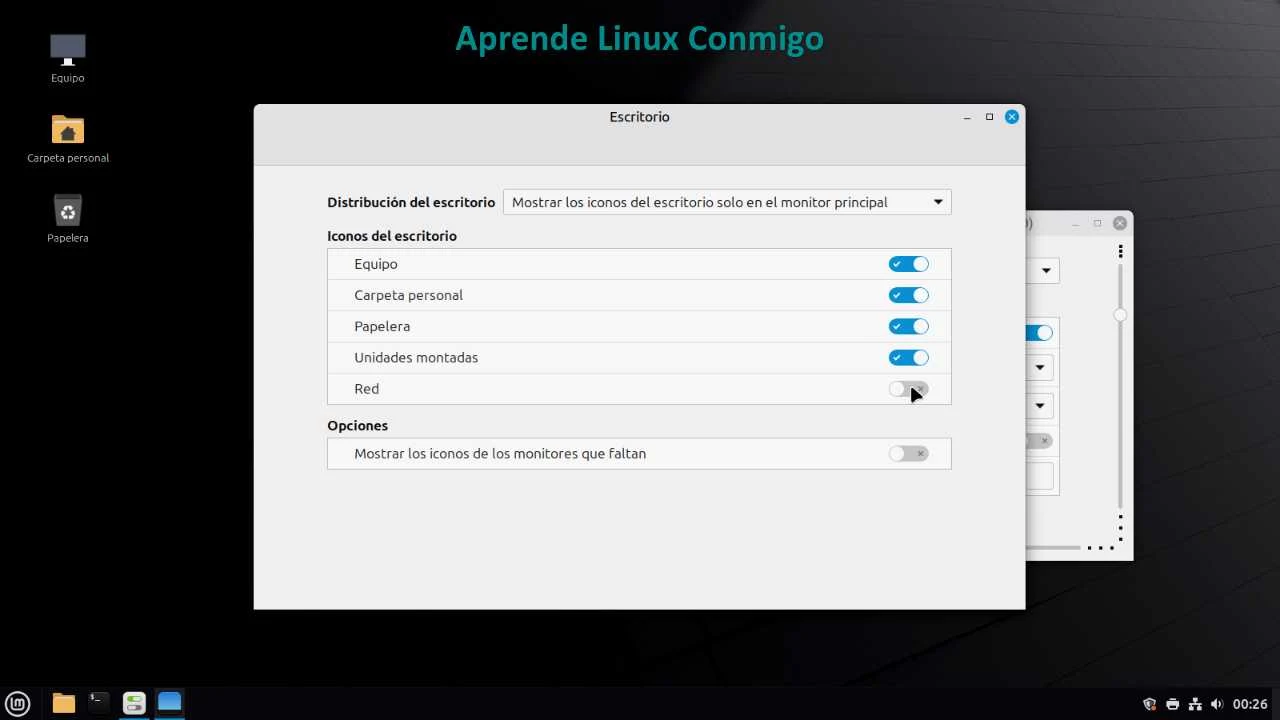The width and height of the screenshot is (1280, 720).
Task: Open the Distribución del escritorio dropdown
Action: [727, 202]
